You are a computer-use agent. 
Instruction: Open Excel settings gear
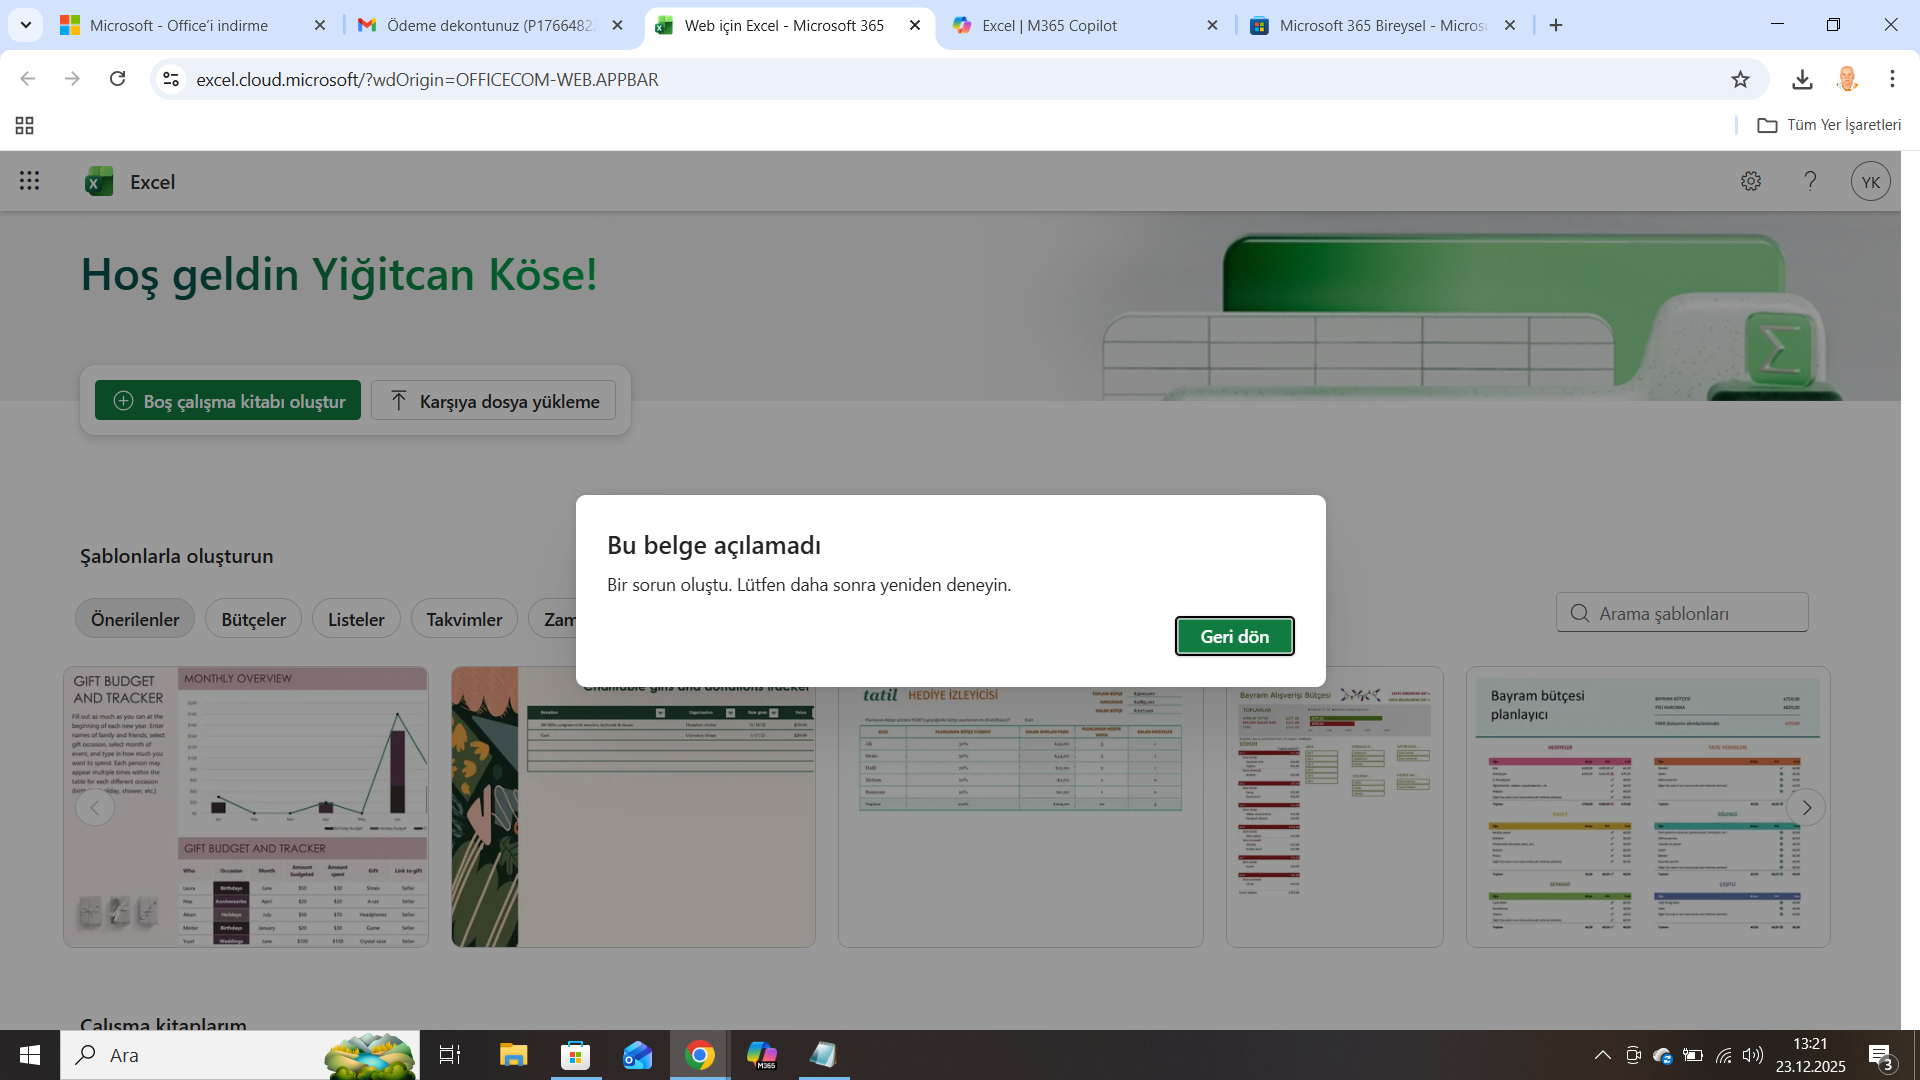point(1750,181)
